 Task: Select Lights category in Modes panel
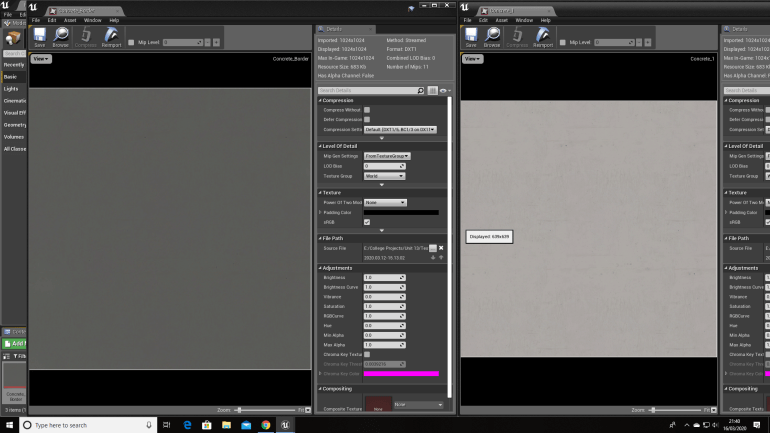pos(11,89)
